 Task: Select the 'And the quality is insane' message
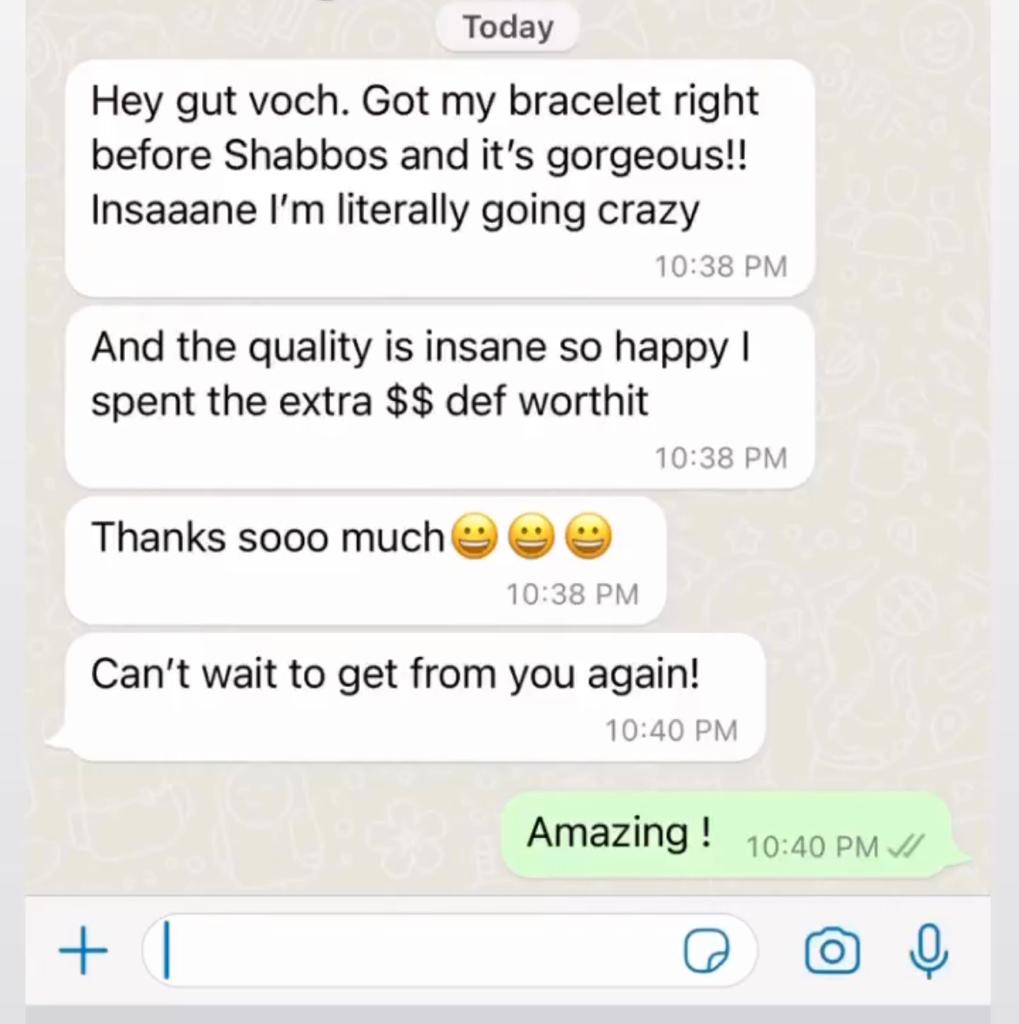point(440,398)
